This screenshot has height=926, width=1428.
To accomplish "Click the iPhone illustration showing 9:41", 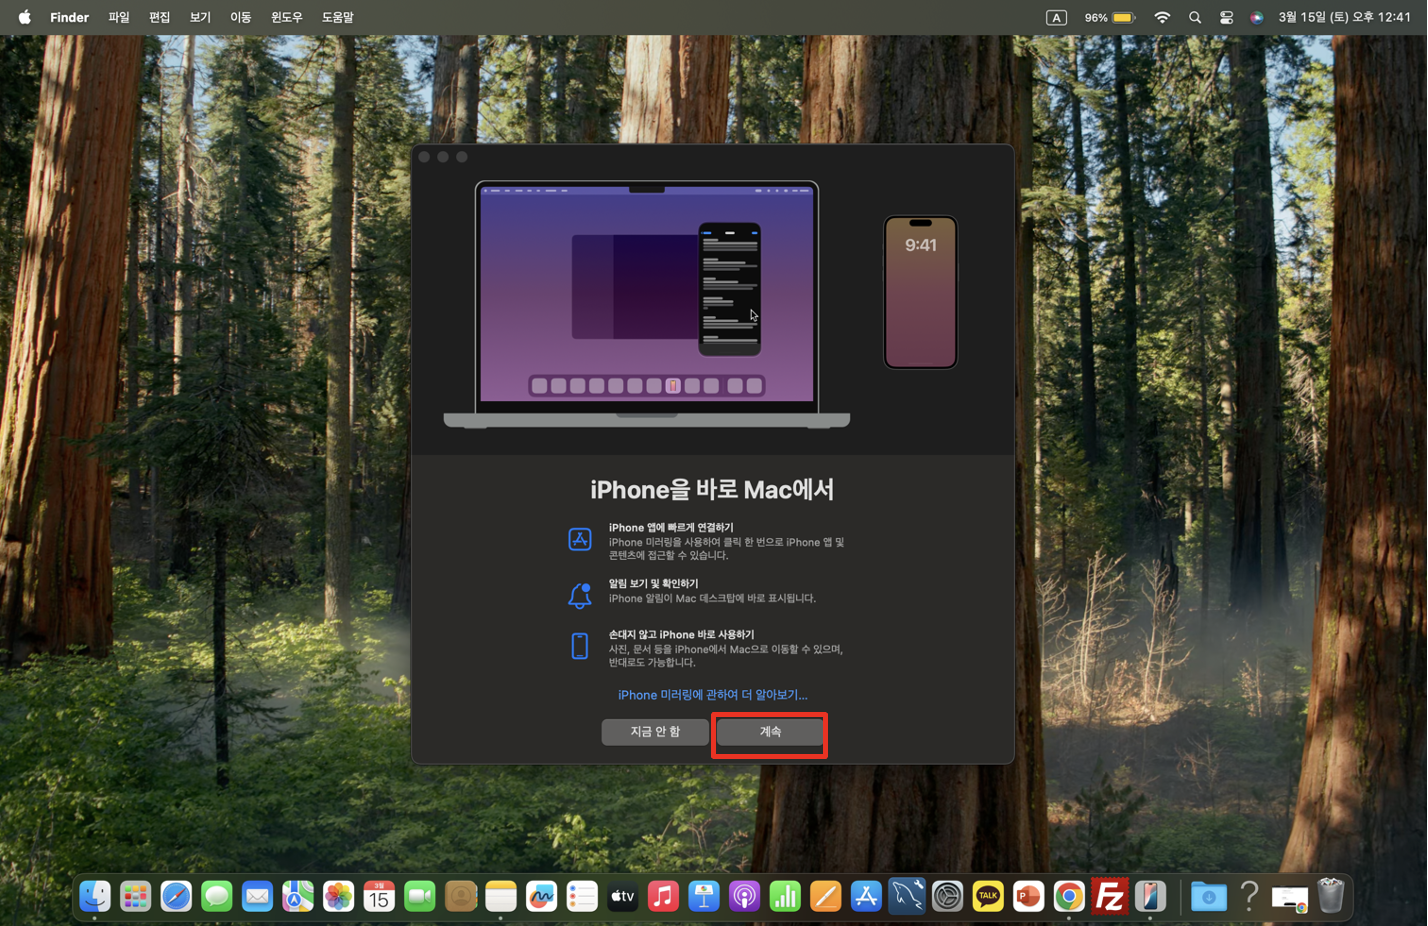I will point(920,292).
